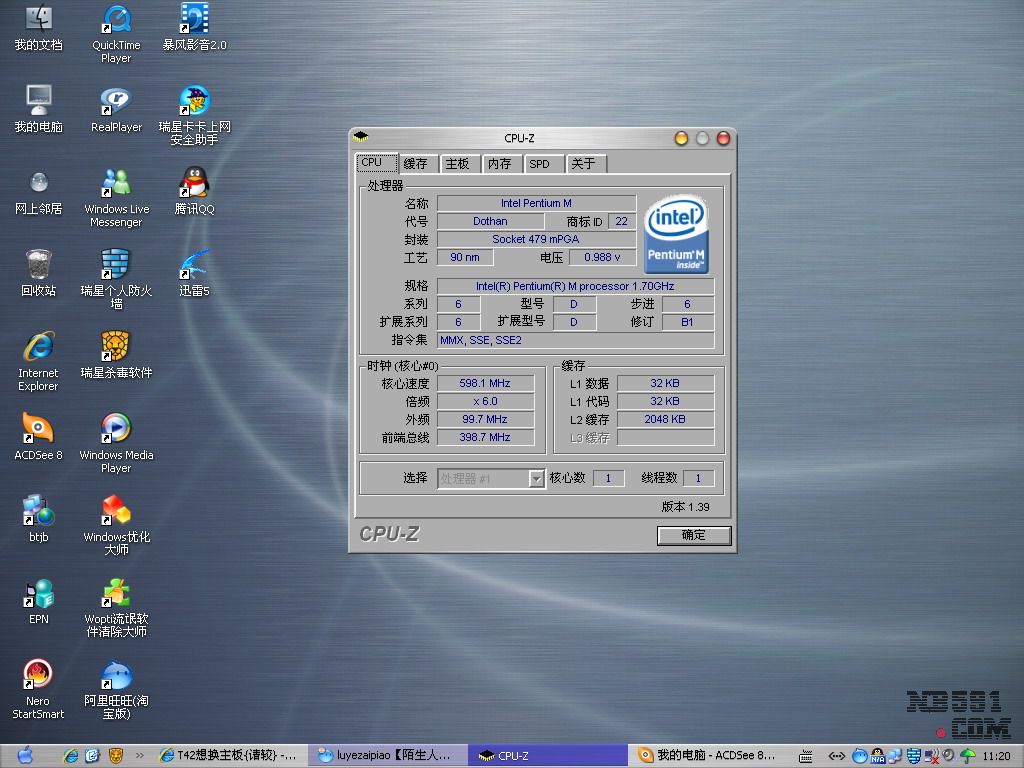
Task: Click the 确定 button in CPU-Z
Action: click(694, 535)
